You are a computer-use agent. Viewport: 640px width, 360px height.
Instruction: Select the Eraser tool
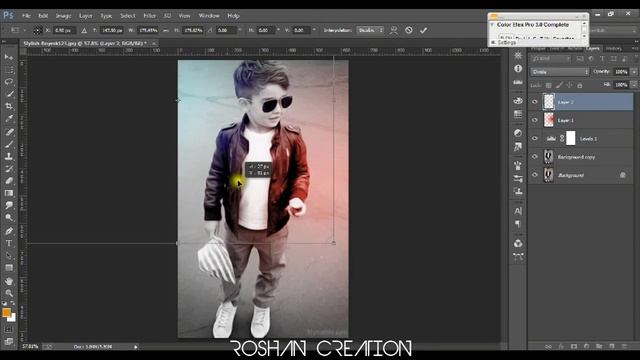(9, 181)
